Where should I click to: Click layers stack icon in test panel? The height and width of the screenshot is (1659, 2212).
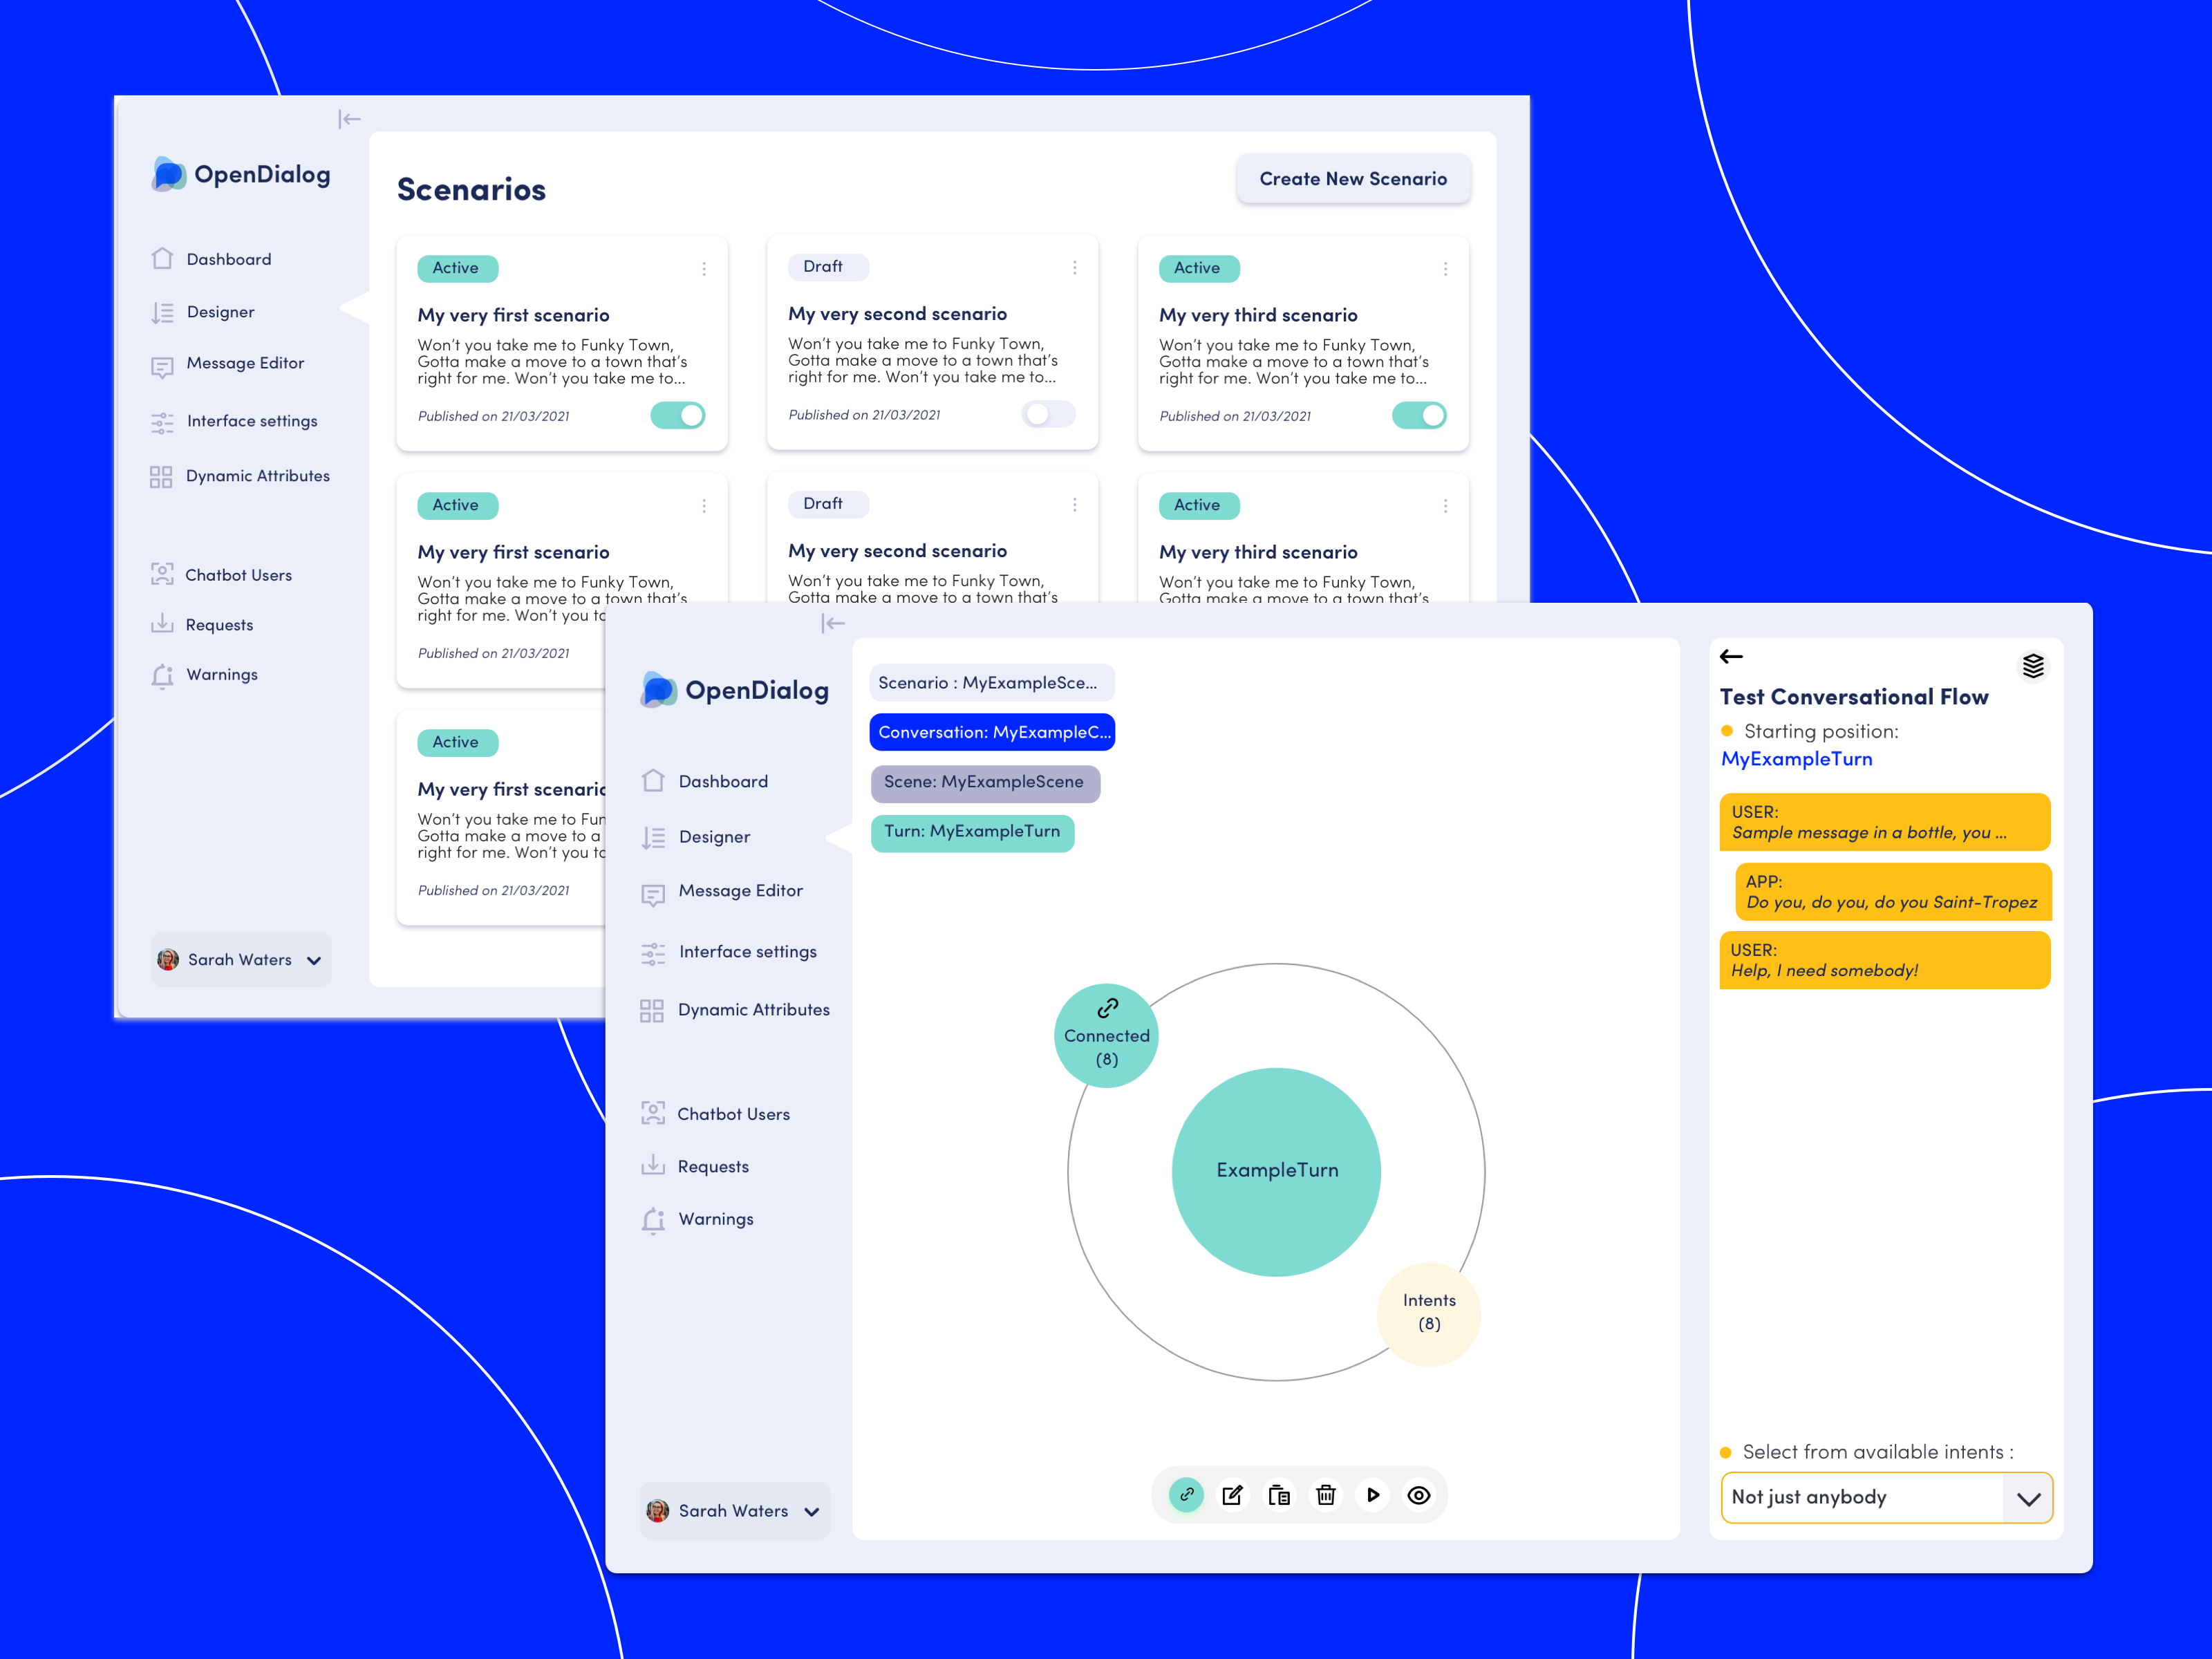2033,666
